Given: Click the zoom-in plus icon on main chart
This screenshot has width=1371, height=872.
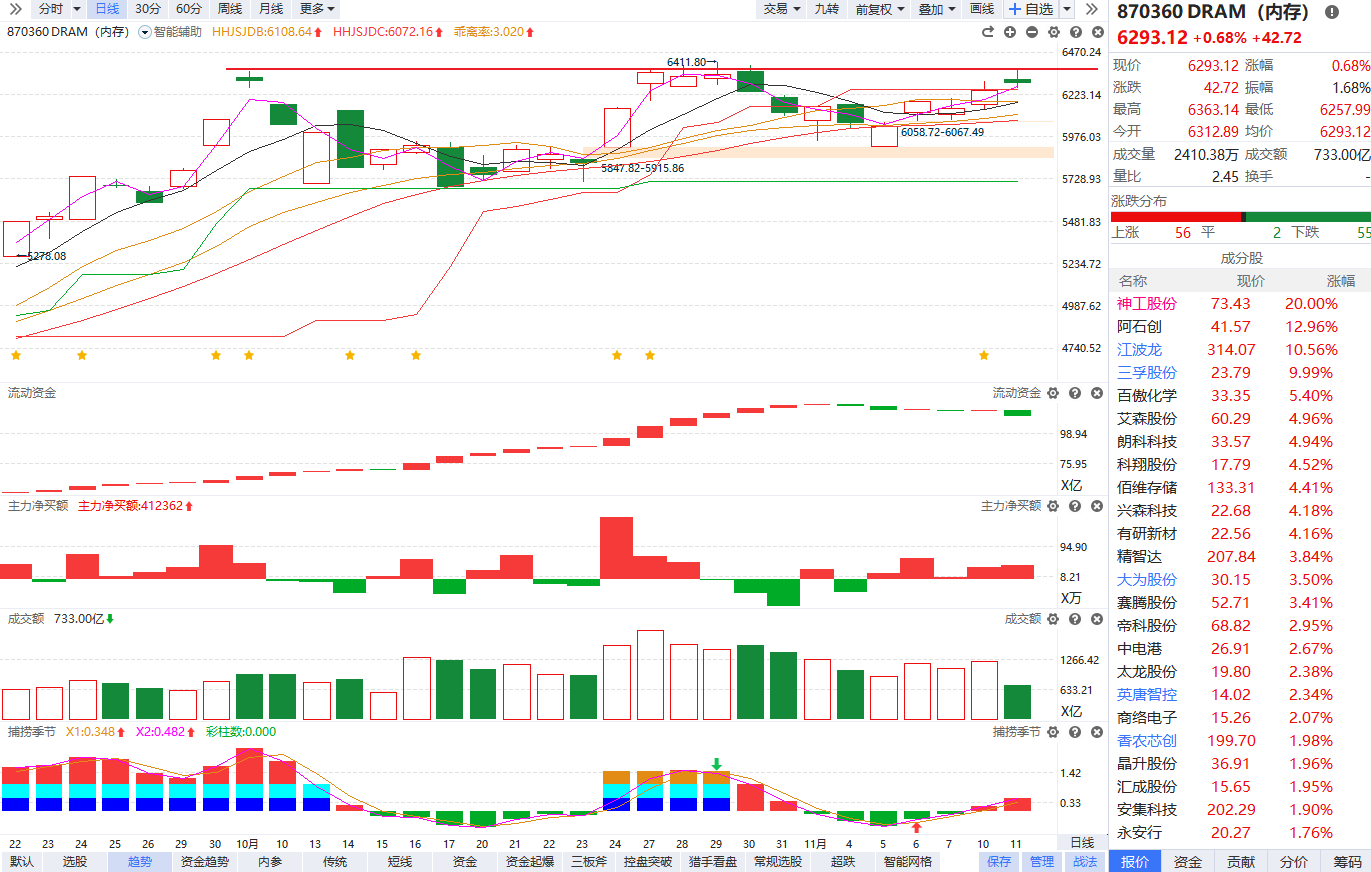Looking at the screenshot, I should click(1008, 32).
